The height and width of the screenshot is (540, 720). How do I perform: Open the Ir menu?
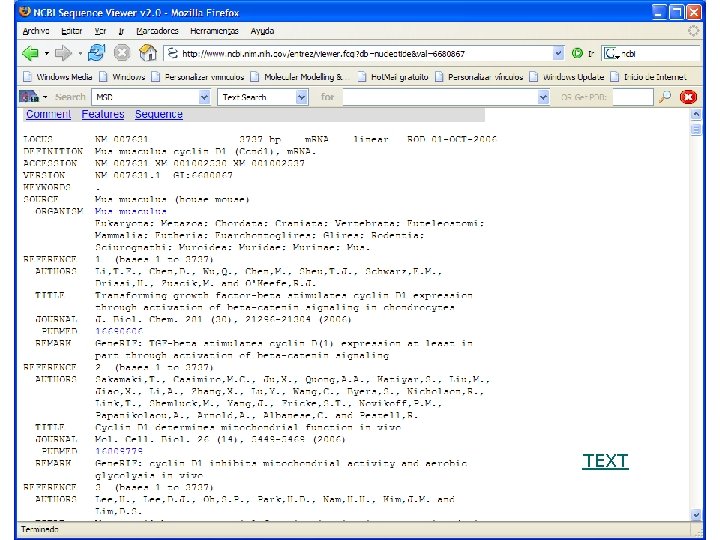coord(121,31)
